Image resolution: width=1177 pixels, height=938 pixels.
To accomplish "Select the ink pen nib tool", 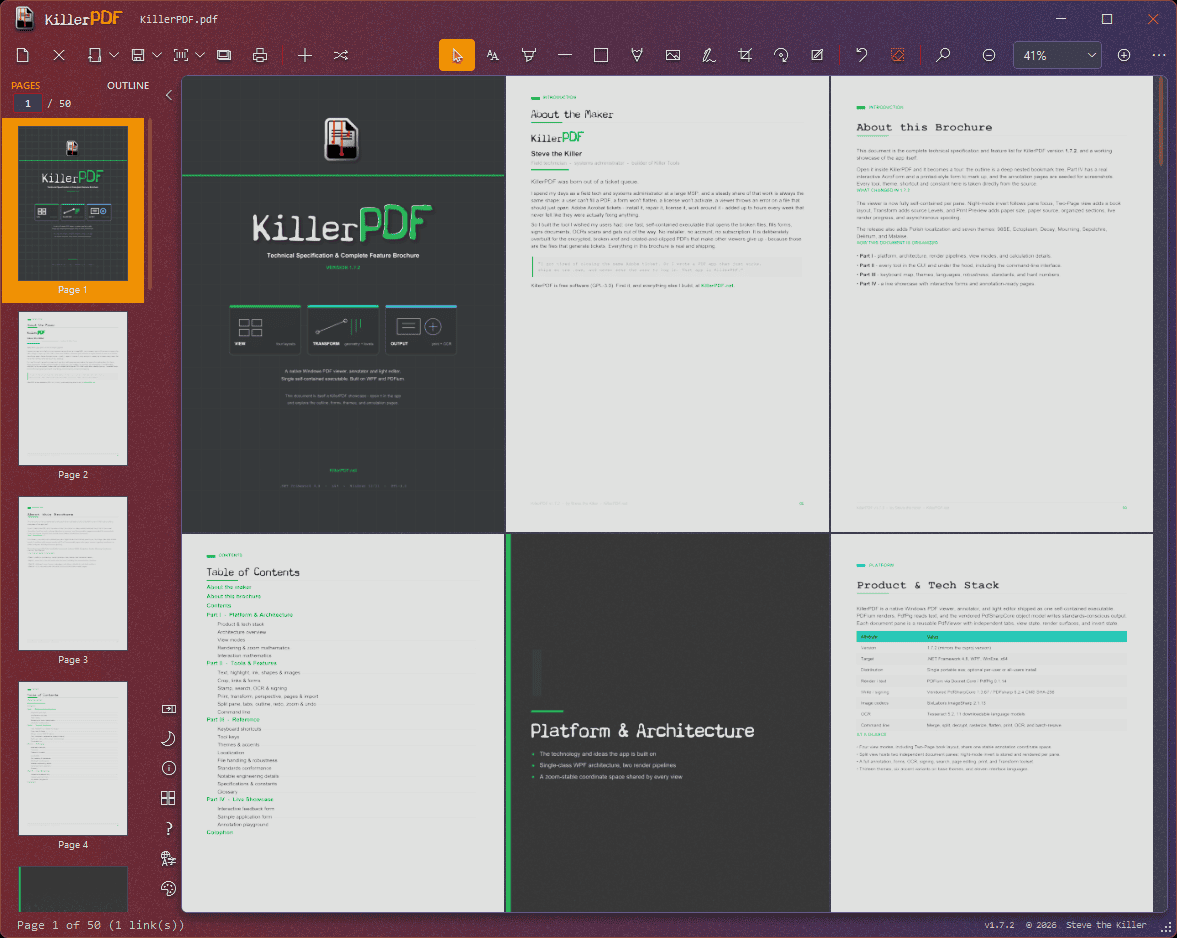I will 637,56.
